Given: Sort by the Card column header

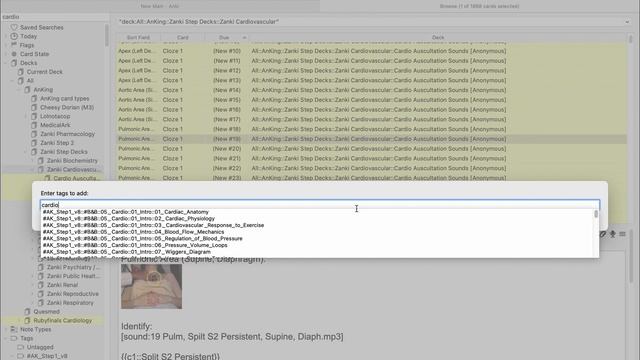Looking at the screenshot, I should 182,38.
